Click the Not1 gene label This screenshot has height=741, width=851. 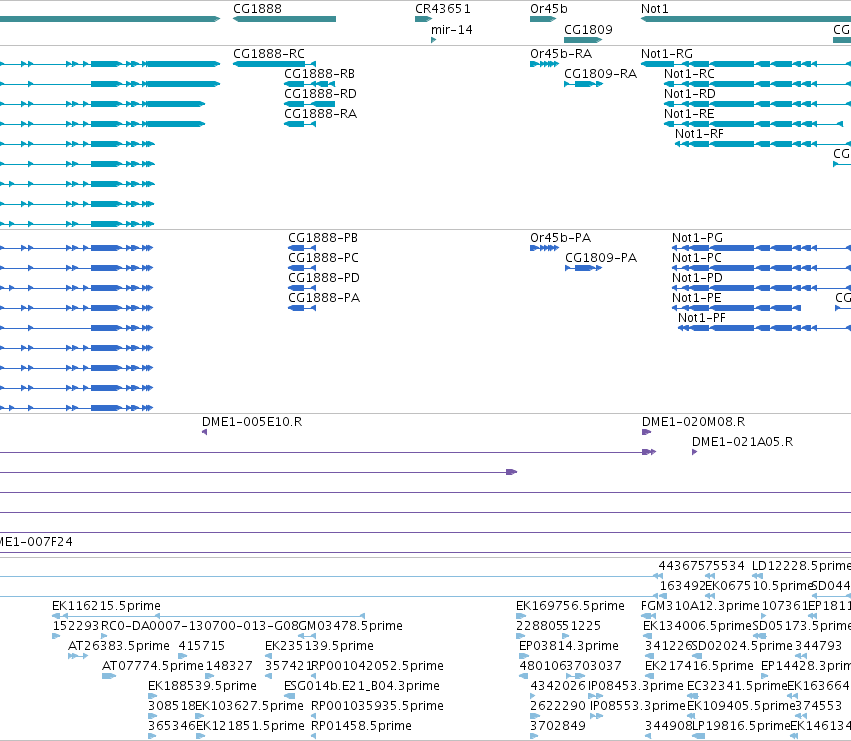point(655,9)
